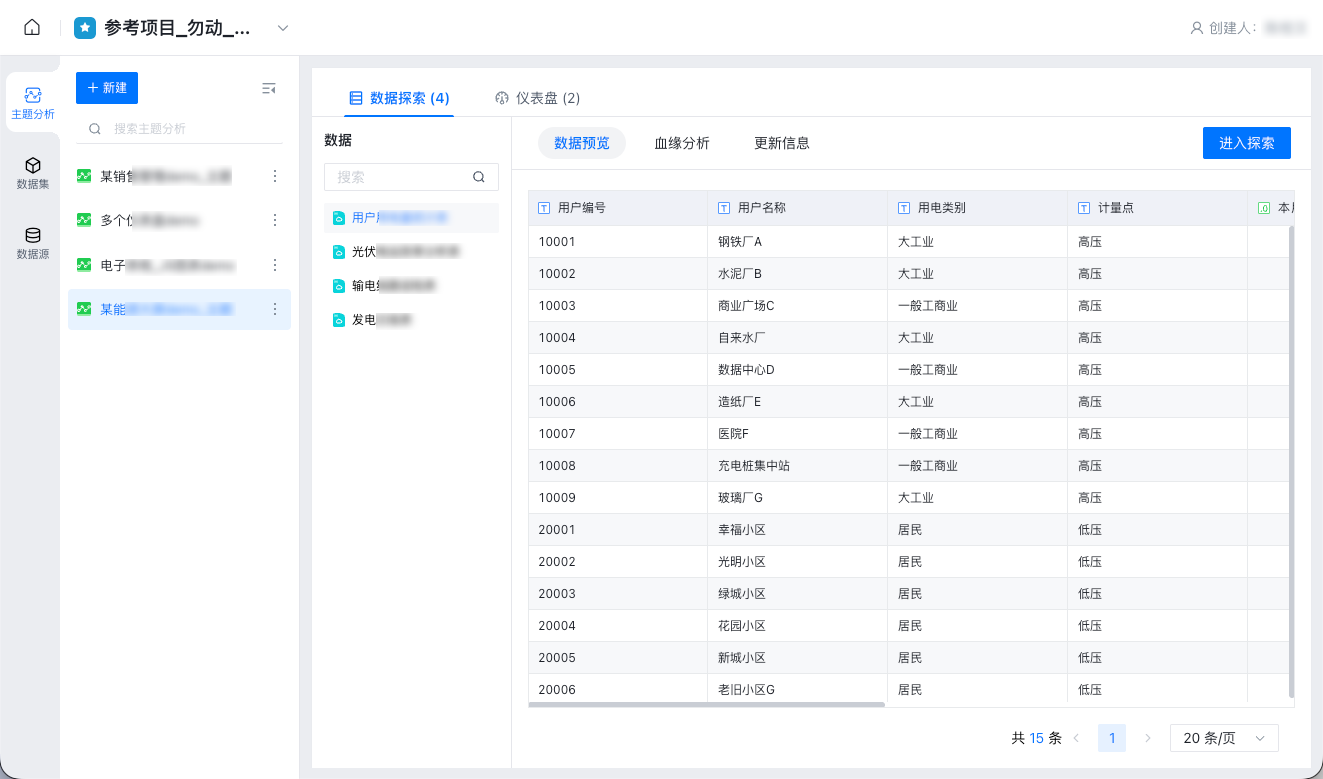1323x779 pixels.
Task: Collapse the subject list panel icon
Action: click(x=268, y=88)
